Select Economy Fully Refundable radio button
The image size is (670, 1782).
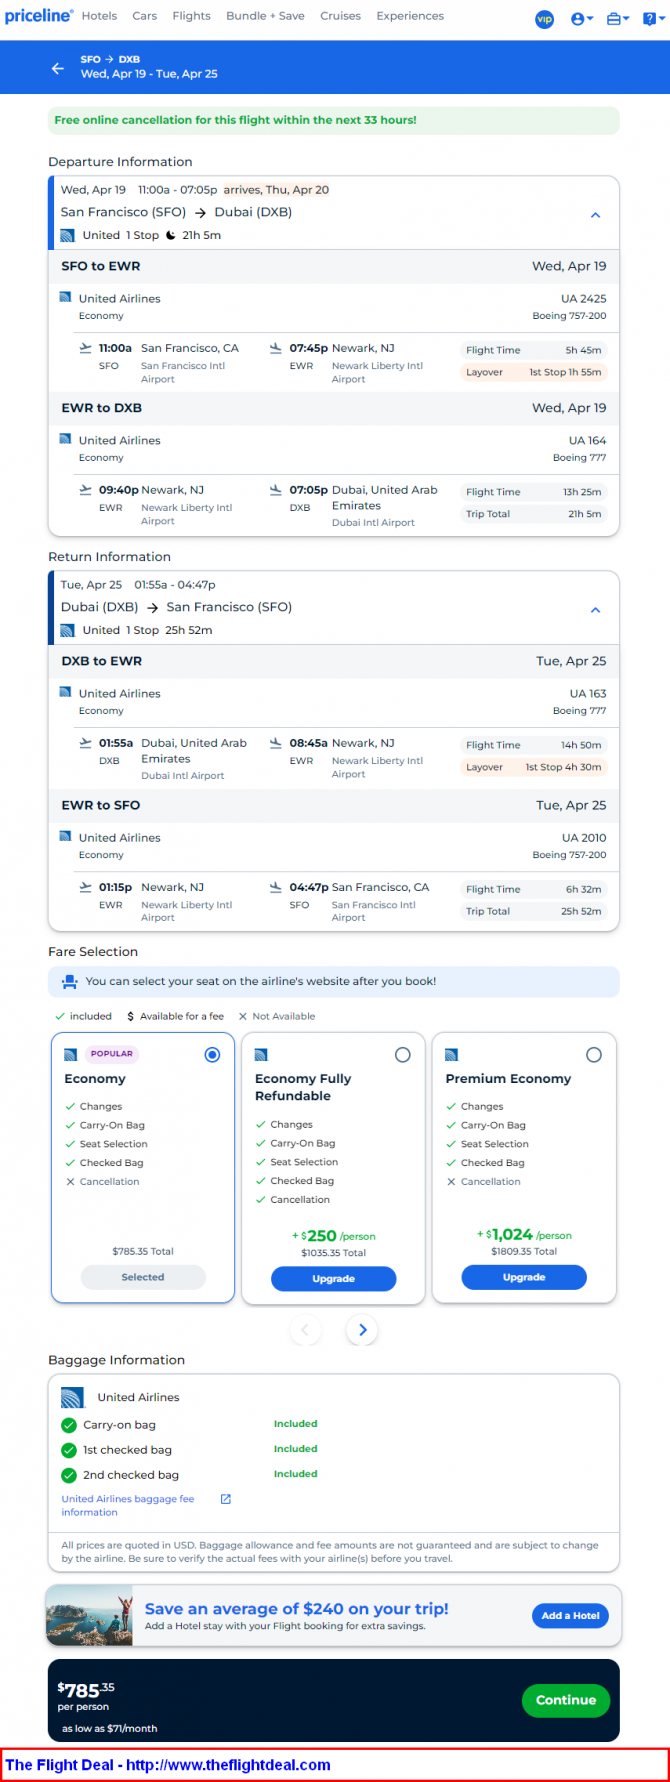(403, 1055)
